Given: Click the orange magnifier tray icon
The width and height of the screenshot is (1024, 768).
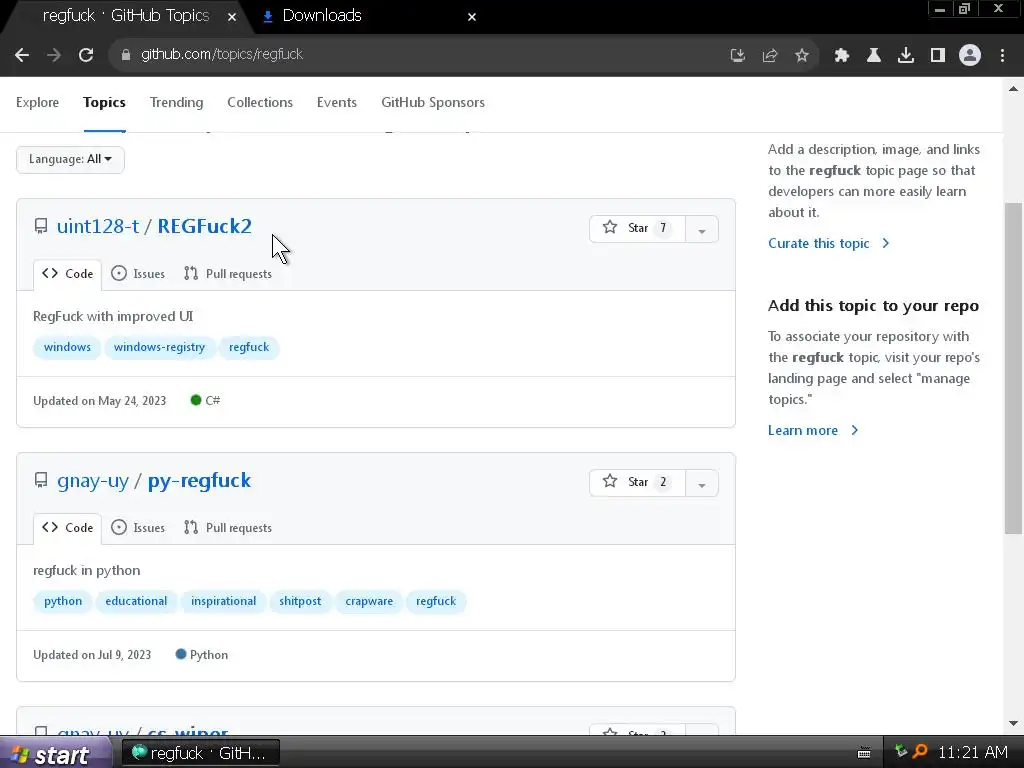Looking at the screenshot, I should pos(920,752).
